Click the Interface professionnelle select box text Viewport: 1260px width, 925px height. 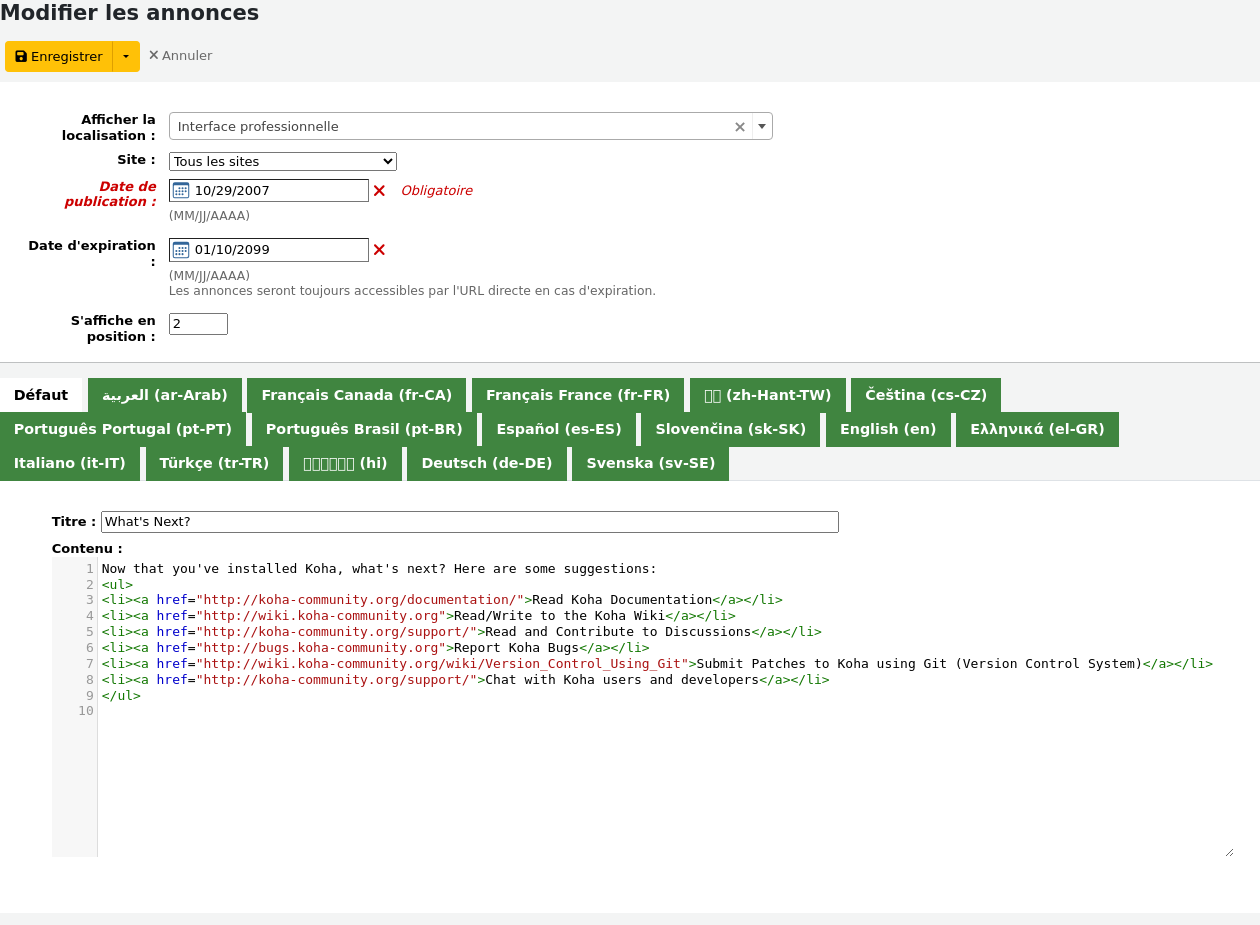tap(258, 127)
